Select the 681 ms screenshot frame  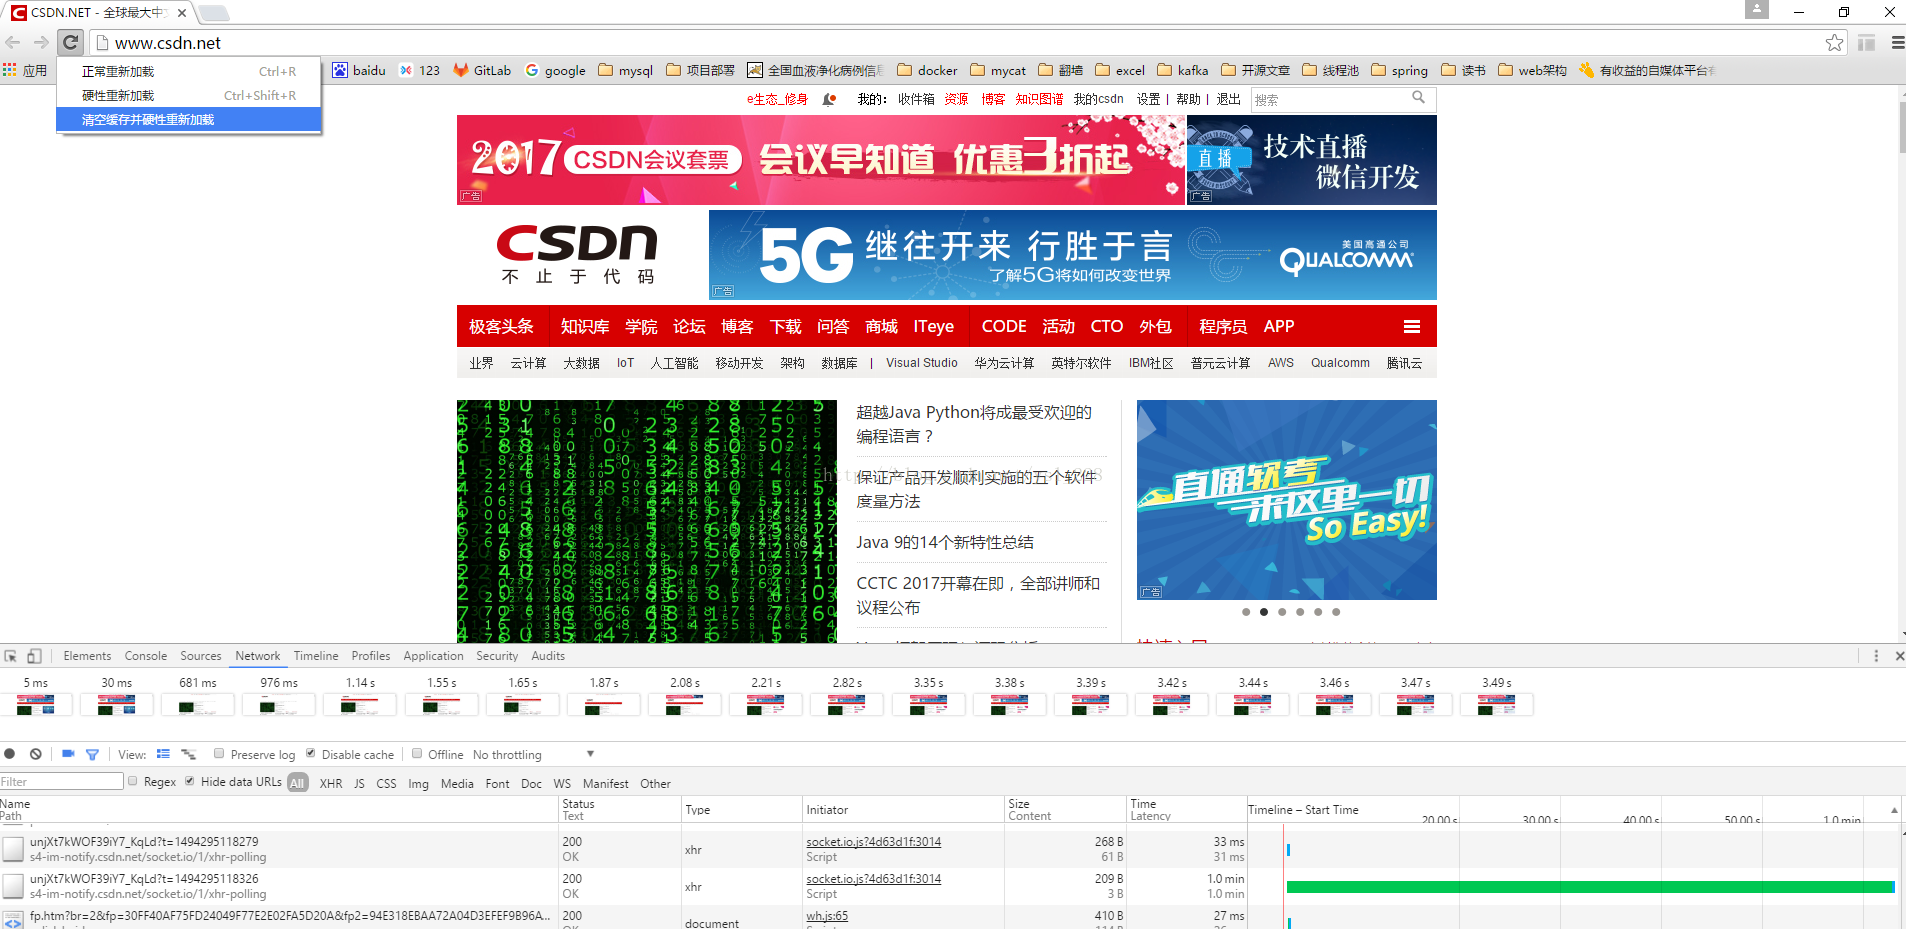coord(198,704)
